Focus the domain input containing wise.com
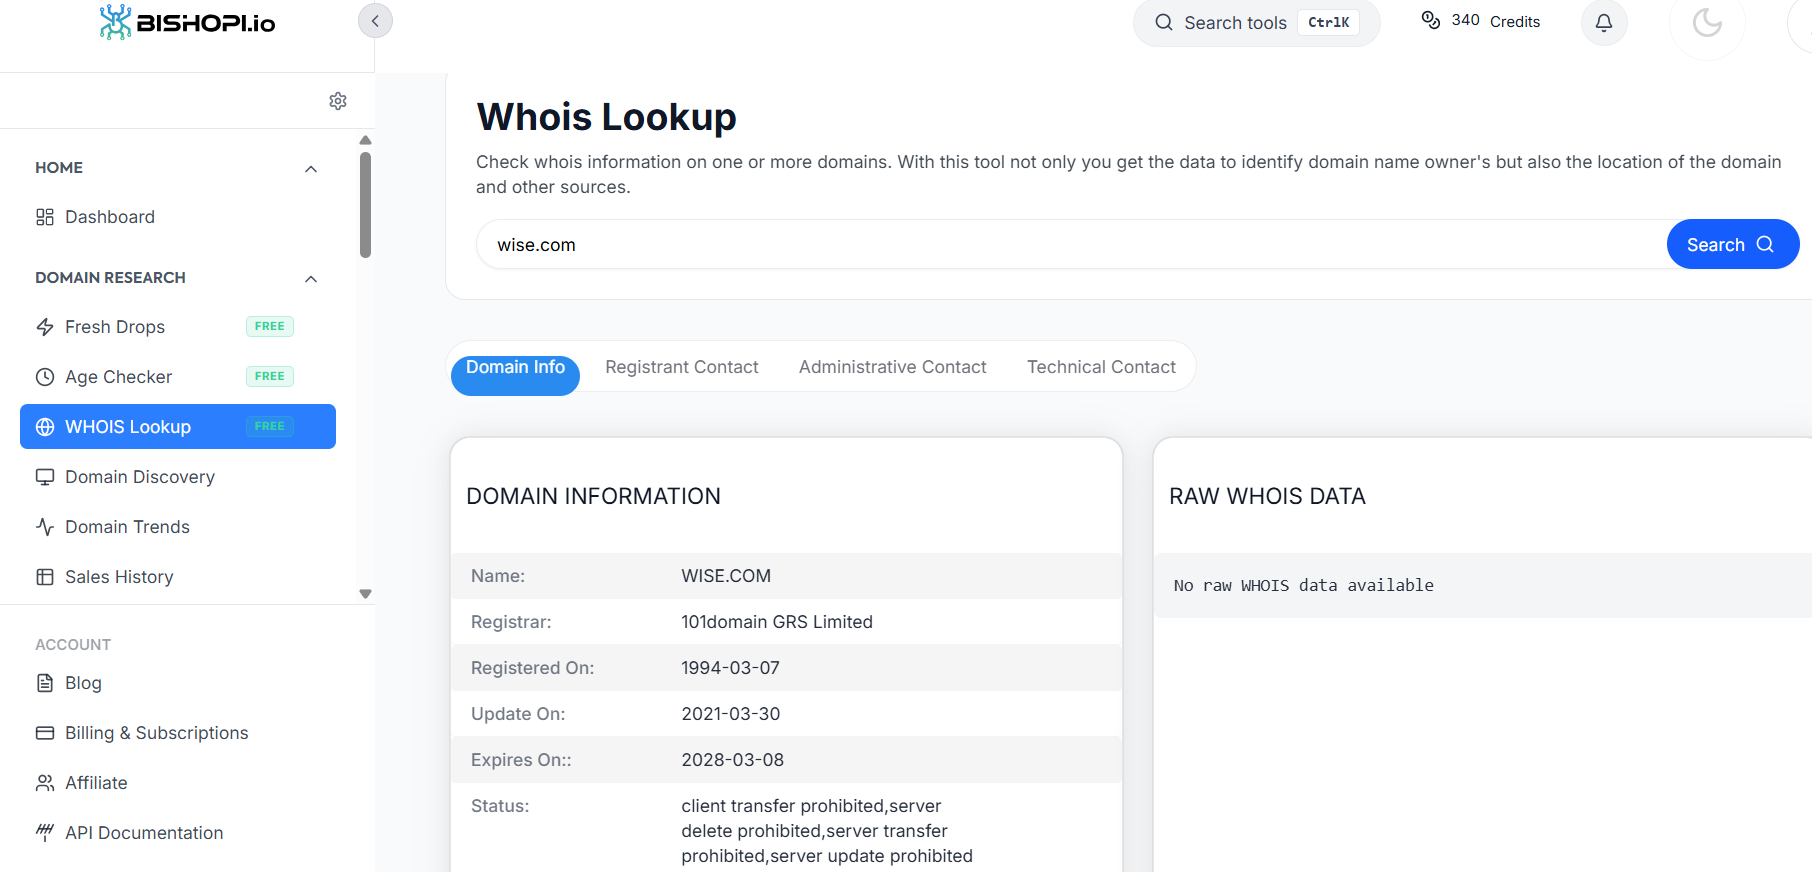1812x872 pixels. click(1070, 244)
